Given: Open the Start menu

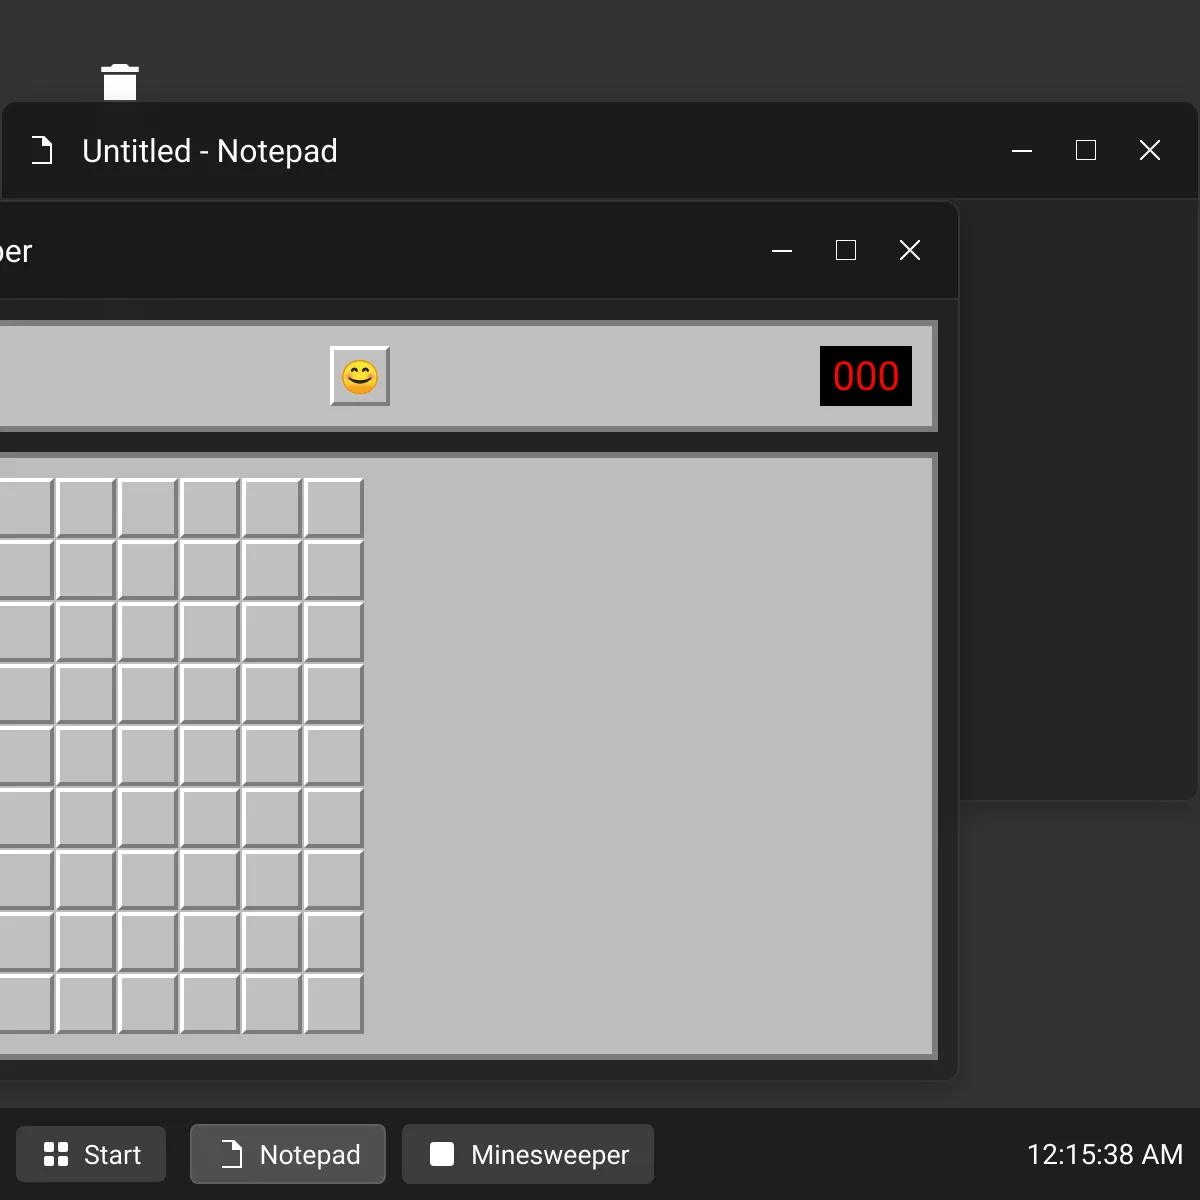Looking at the screenshot, I should [91, 1155].
